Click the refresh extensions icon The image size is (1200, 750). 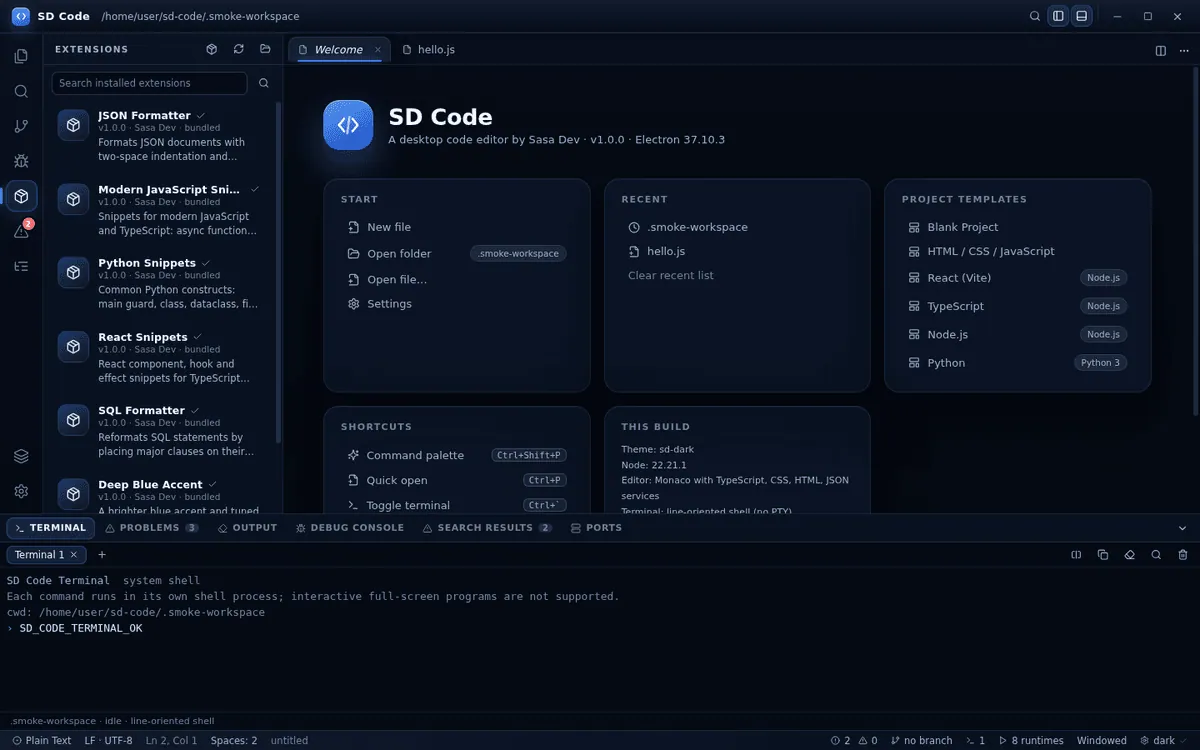[238, 49]
